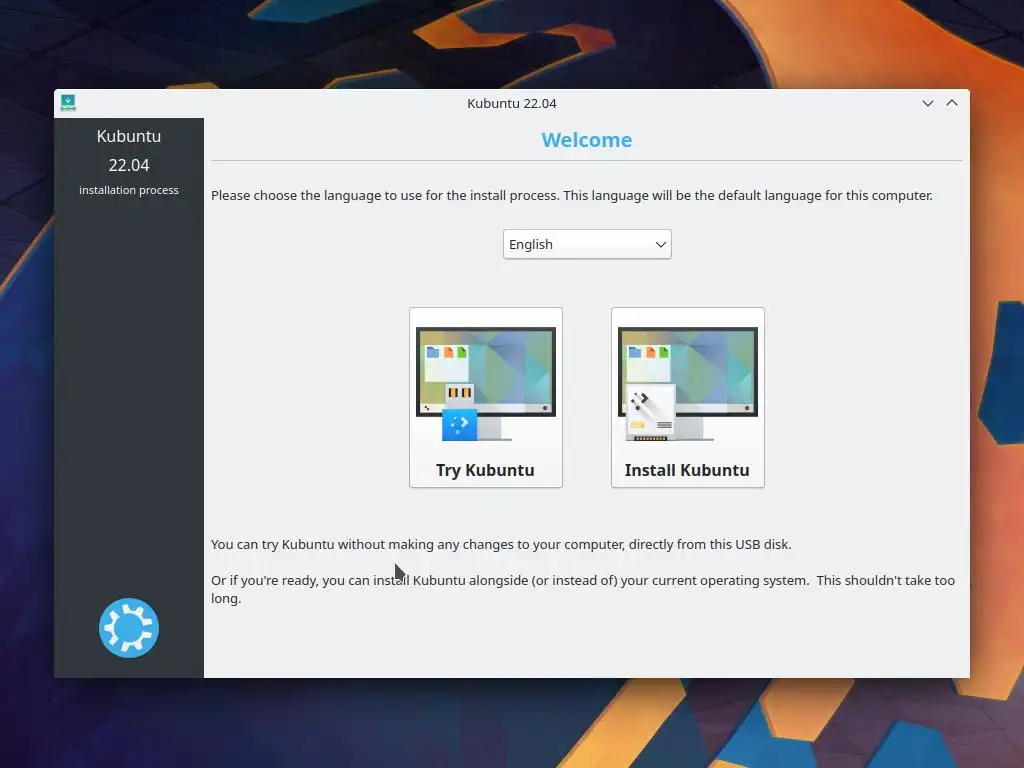Click the Kubuntu gear logo in sidebar
1024x768 pixels.
tap(129, 628)
